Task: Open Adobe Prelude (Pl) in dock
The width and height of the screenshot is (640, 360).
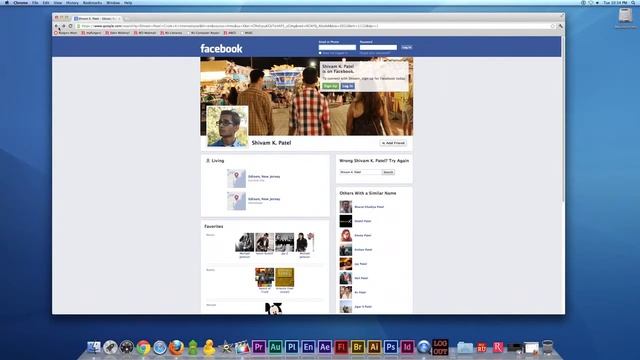Action: pos(292,347)
